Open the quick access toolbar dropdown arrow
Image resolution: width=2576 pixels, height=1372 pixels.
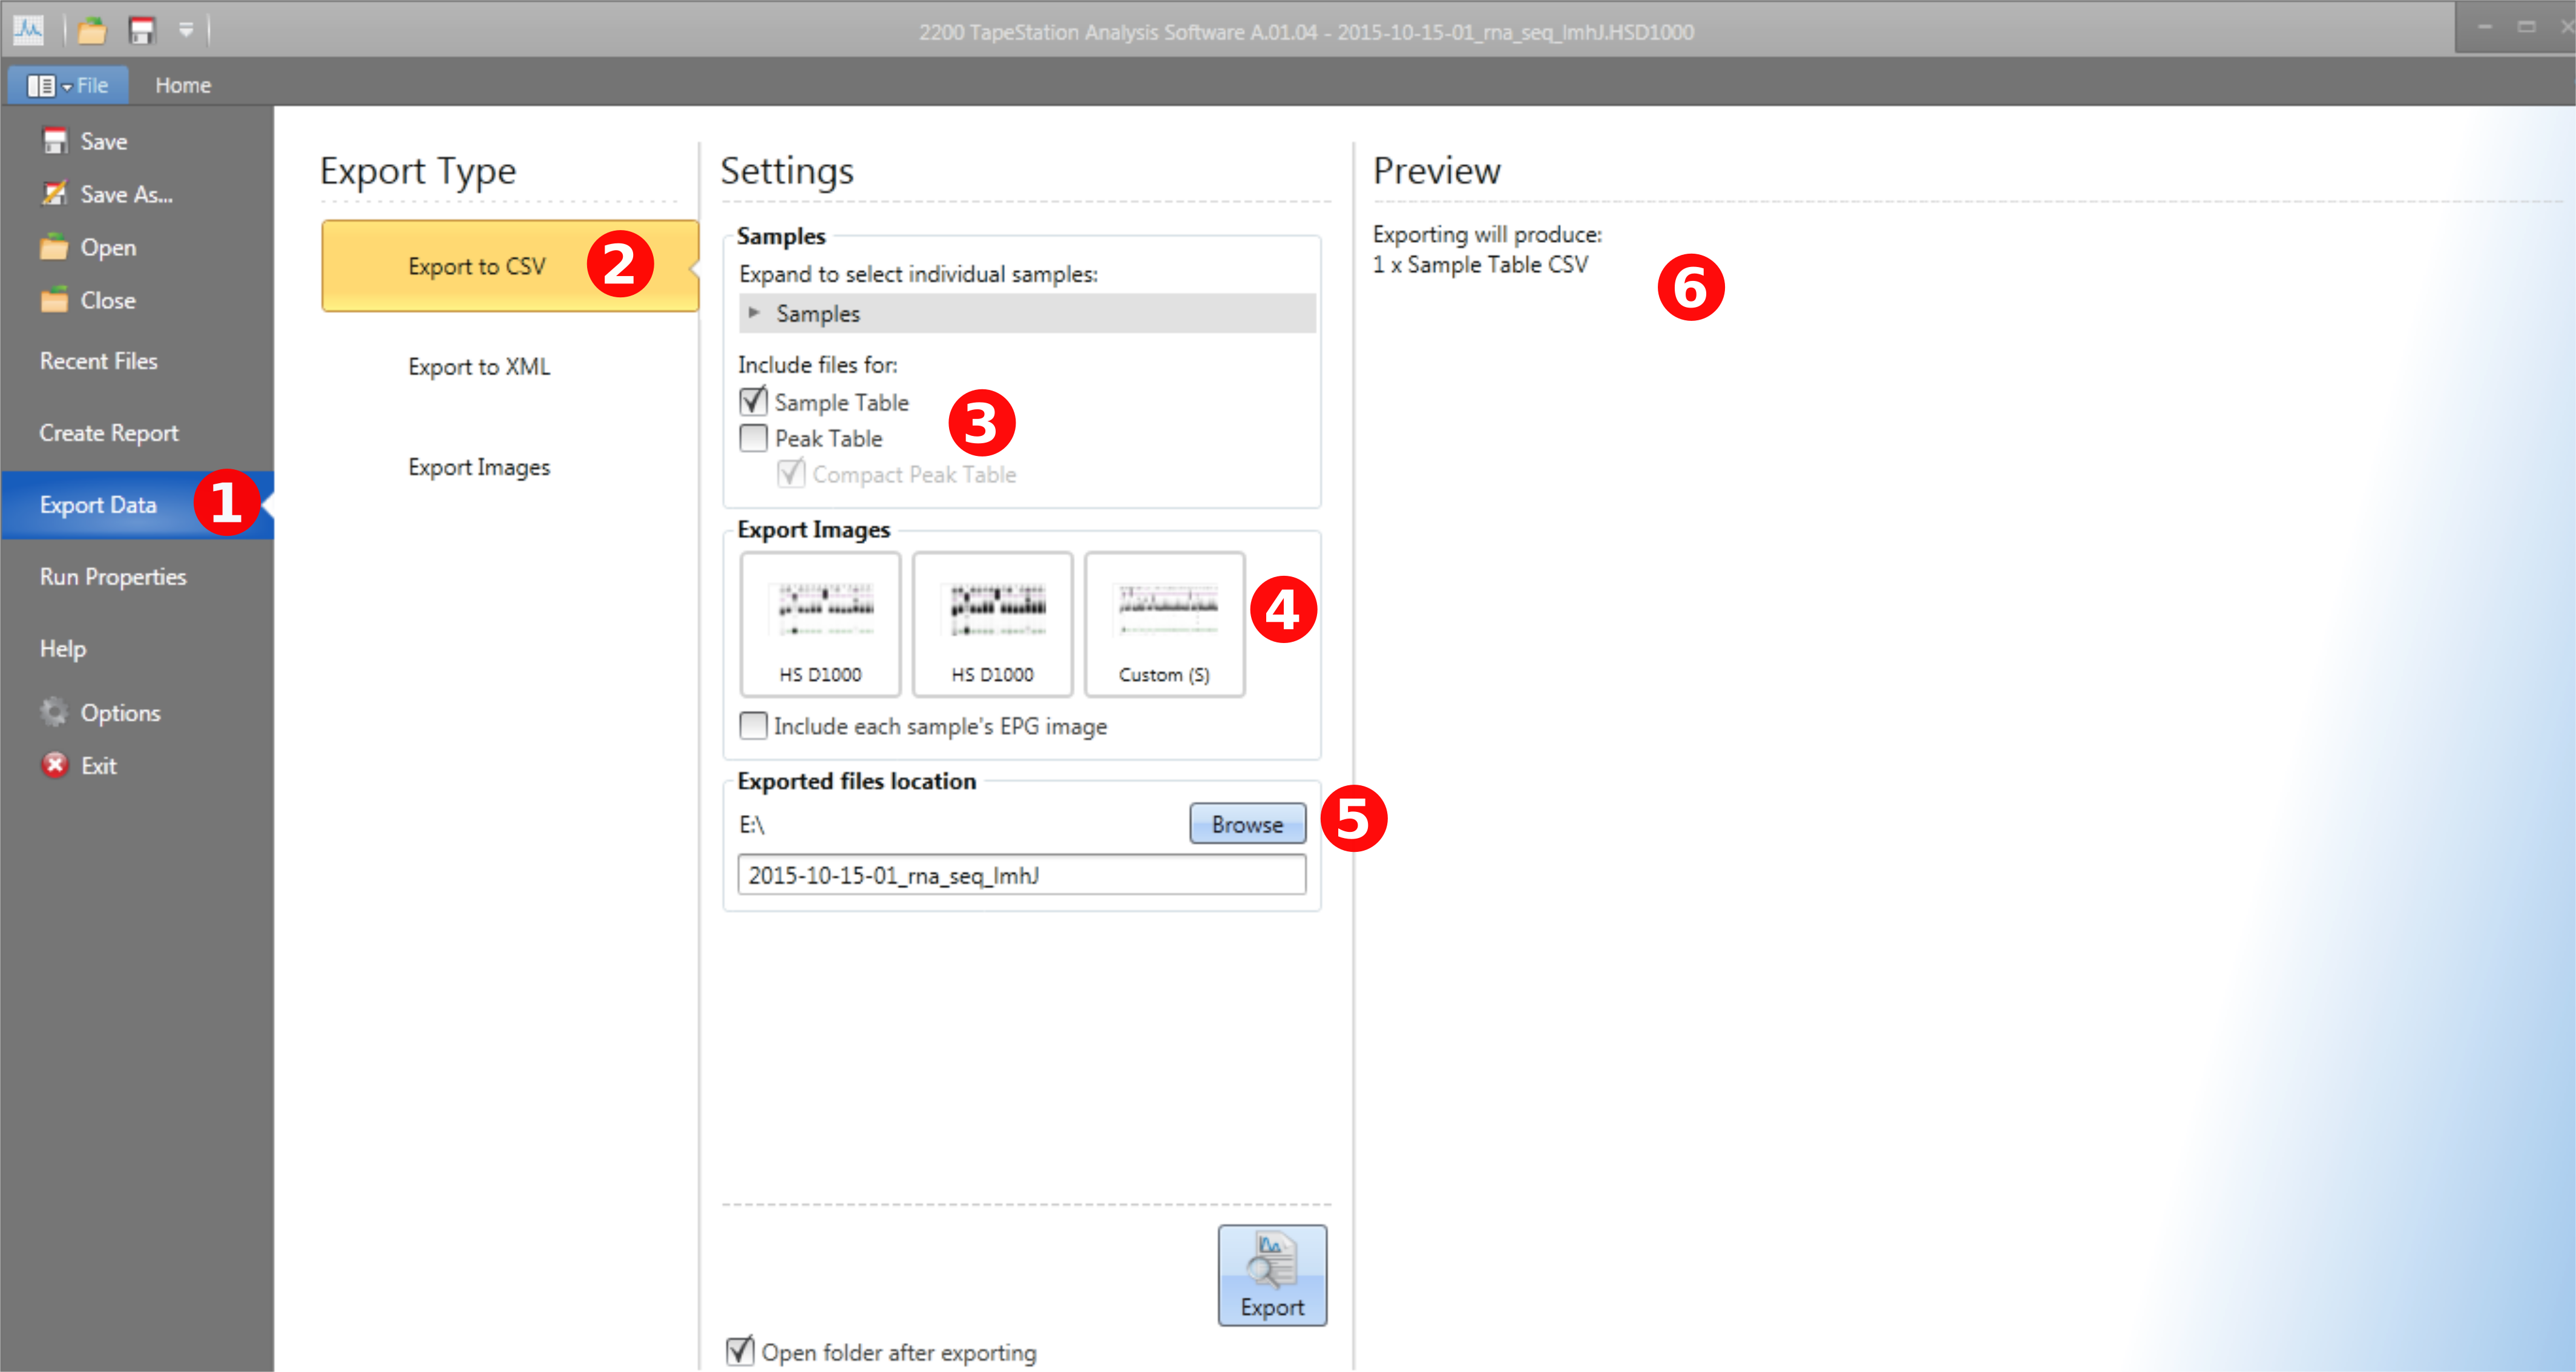pos(186,31)
